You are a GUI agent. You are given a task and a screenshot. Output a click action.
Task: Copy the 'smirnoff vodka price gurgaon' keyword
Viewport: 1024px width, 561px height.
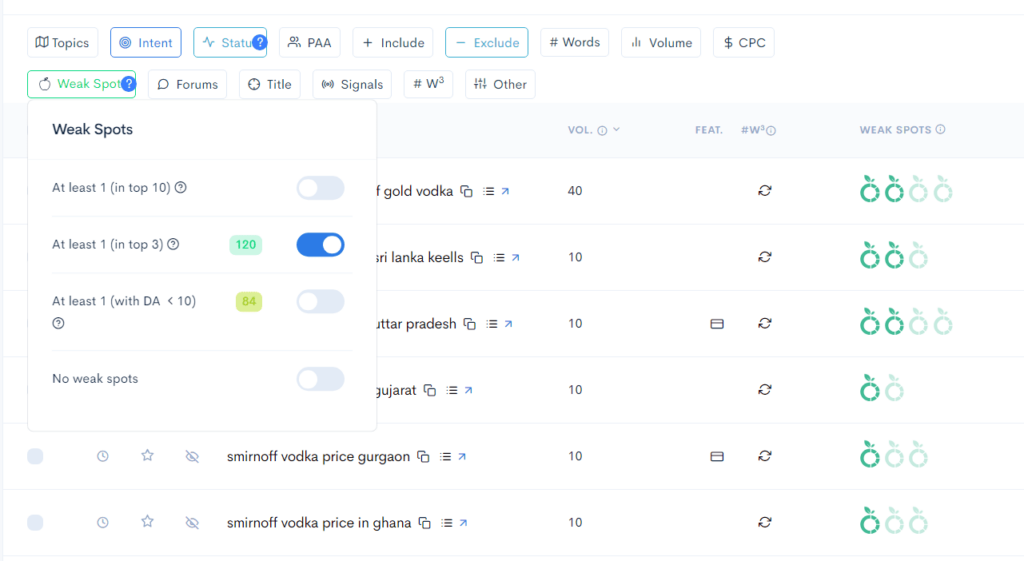tap(423, 457)
